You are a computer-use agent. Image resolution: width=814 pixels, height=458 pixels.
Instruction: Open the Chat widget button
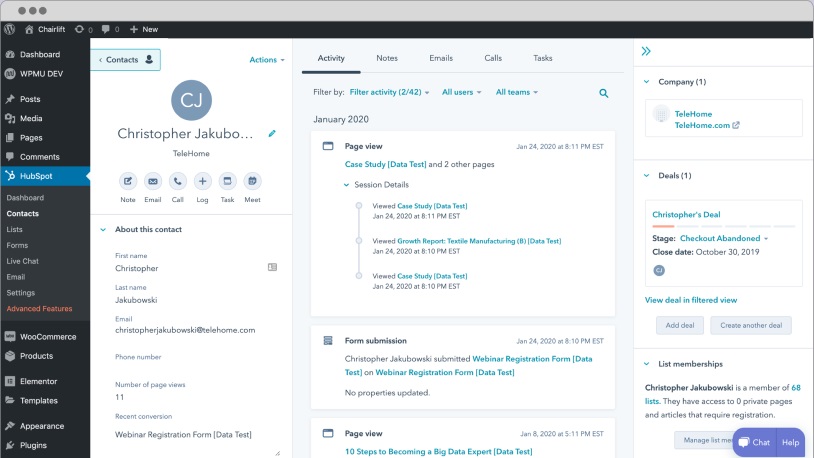click(754, 442)
